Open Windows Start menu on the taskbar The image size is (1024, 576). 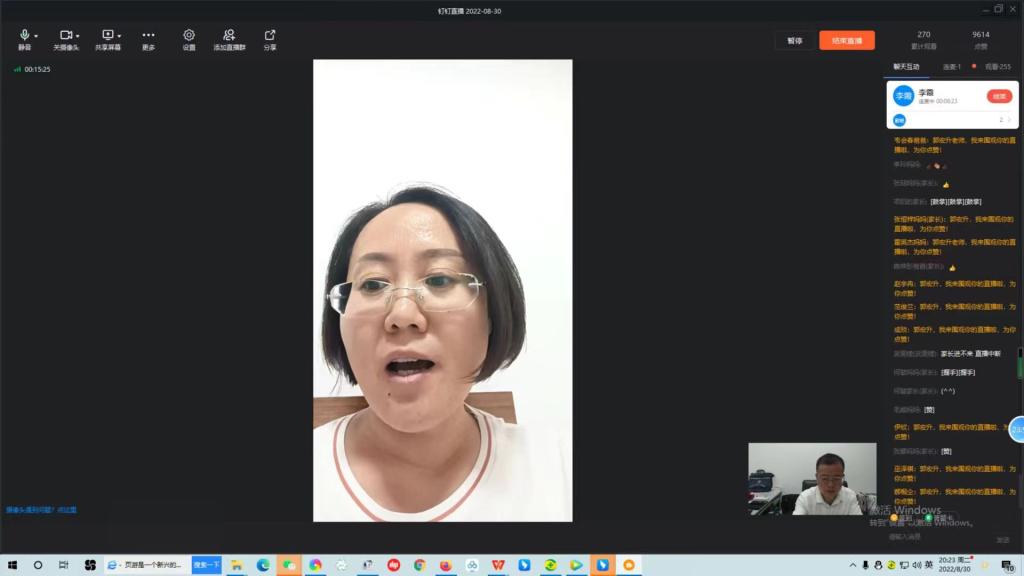coord(12,565)
